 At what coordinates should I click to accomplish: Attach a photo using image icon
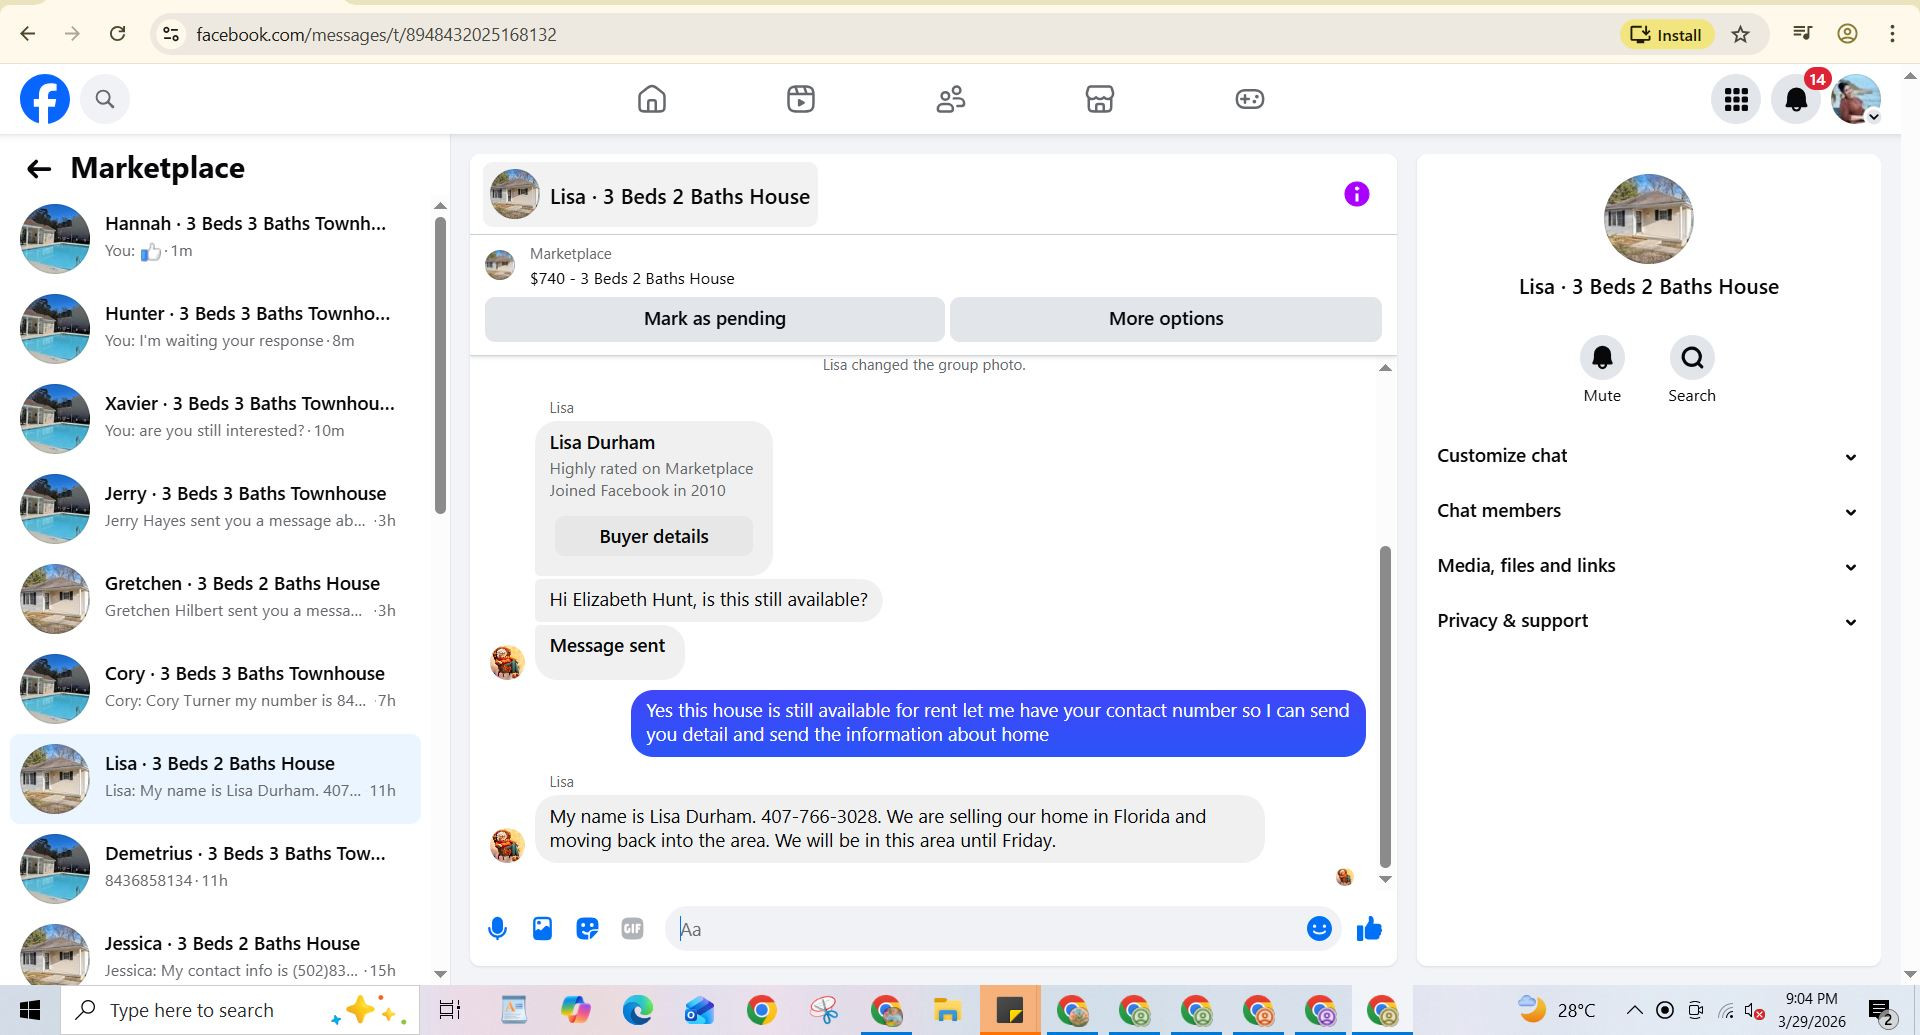[542, 929]
